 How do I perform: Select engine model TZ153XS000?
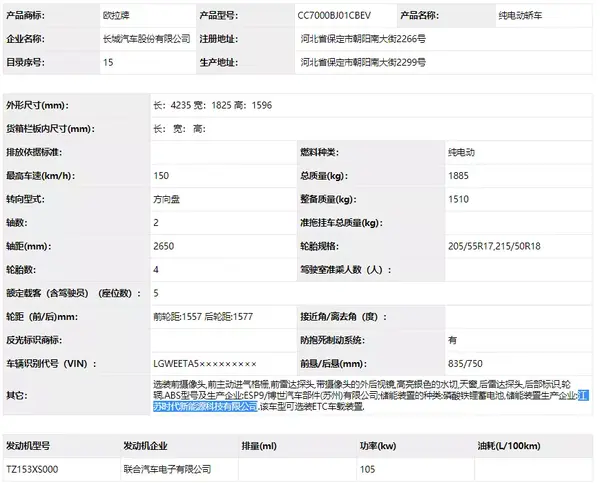click(32, 469)
